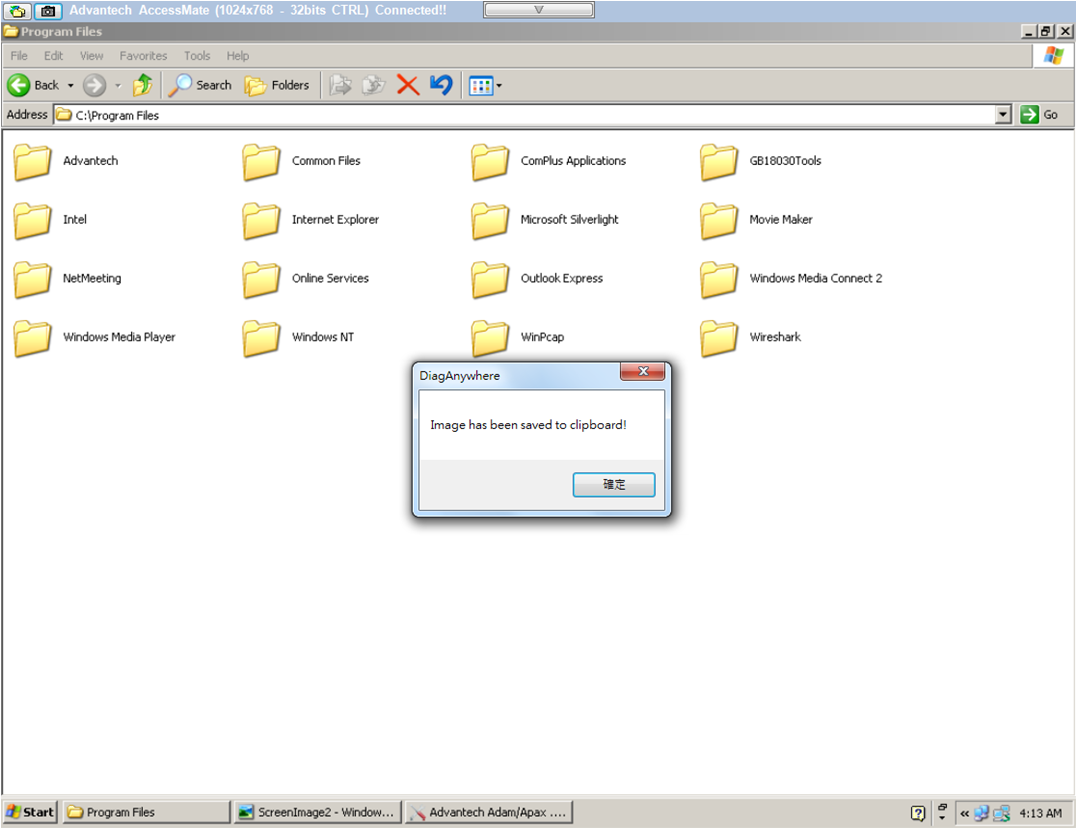Screen dimensions: 1077x829
Task: Click the green Back arrow button
Action: (x=19, y=85)
